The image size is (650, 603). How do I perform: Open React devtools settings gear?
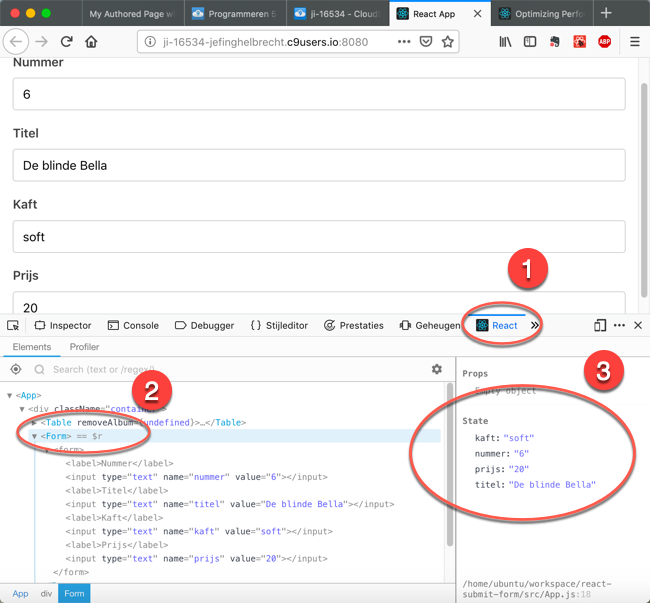click(x=436, y=369)
